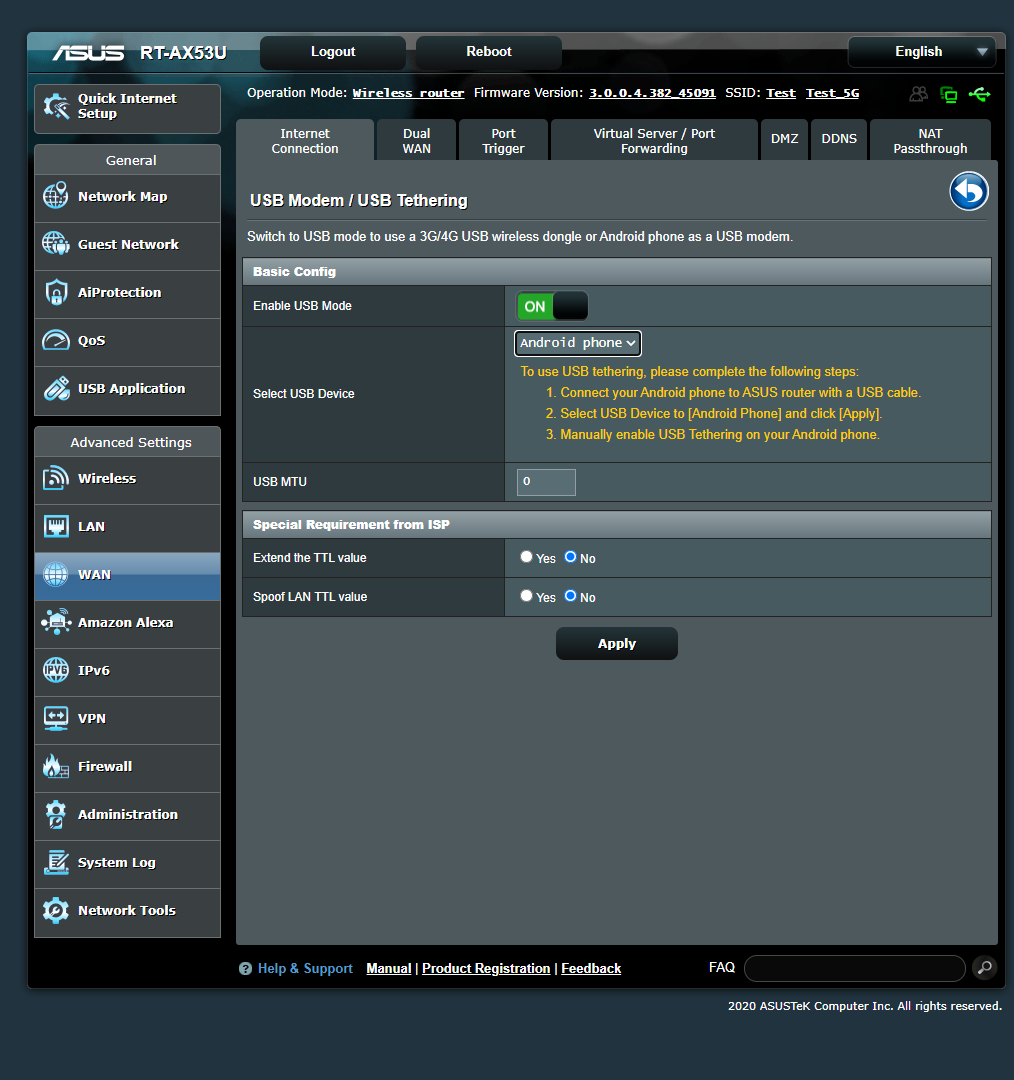Screen dimensions: 1014x1080
Task: Click the LAN port icon
Action: [56, 526]
